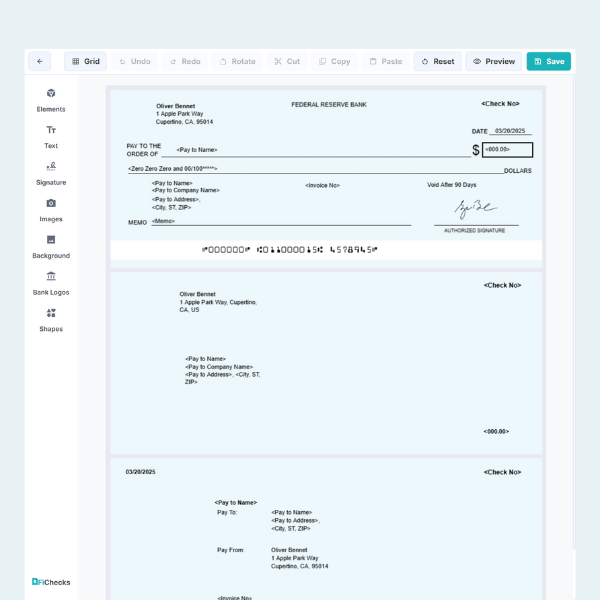Screen dimensions: 600x600
Task: Click the Paste toolbar button
Action: (x=386, y=61)
